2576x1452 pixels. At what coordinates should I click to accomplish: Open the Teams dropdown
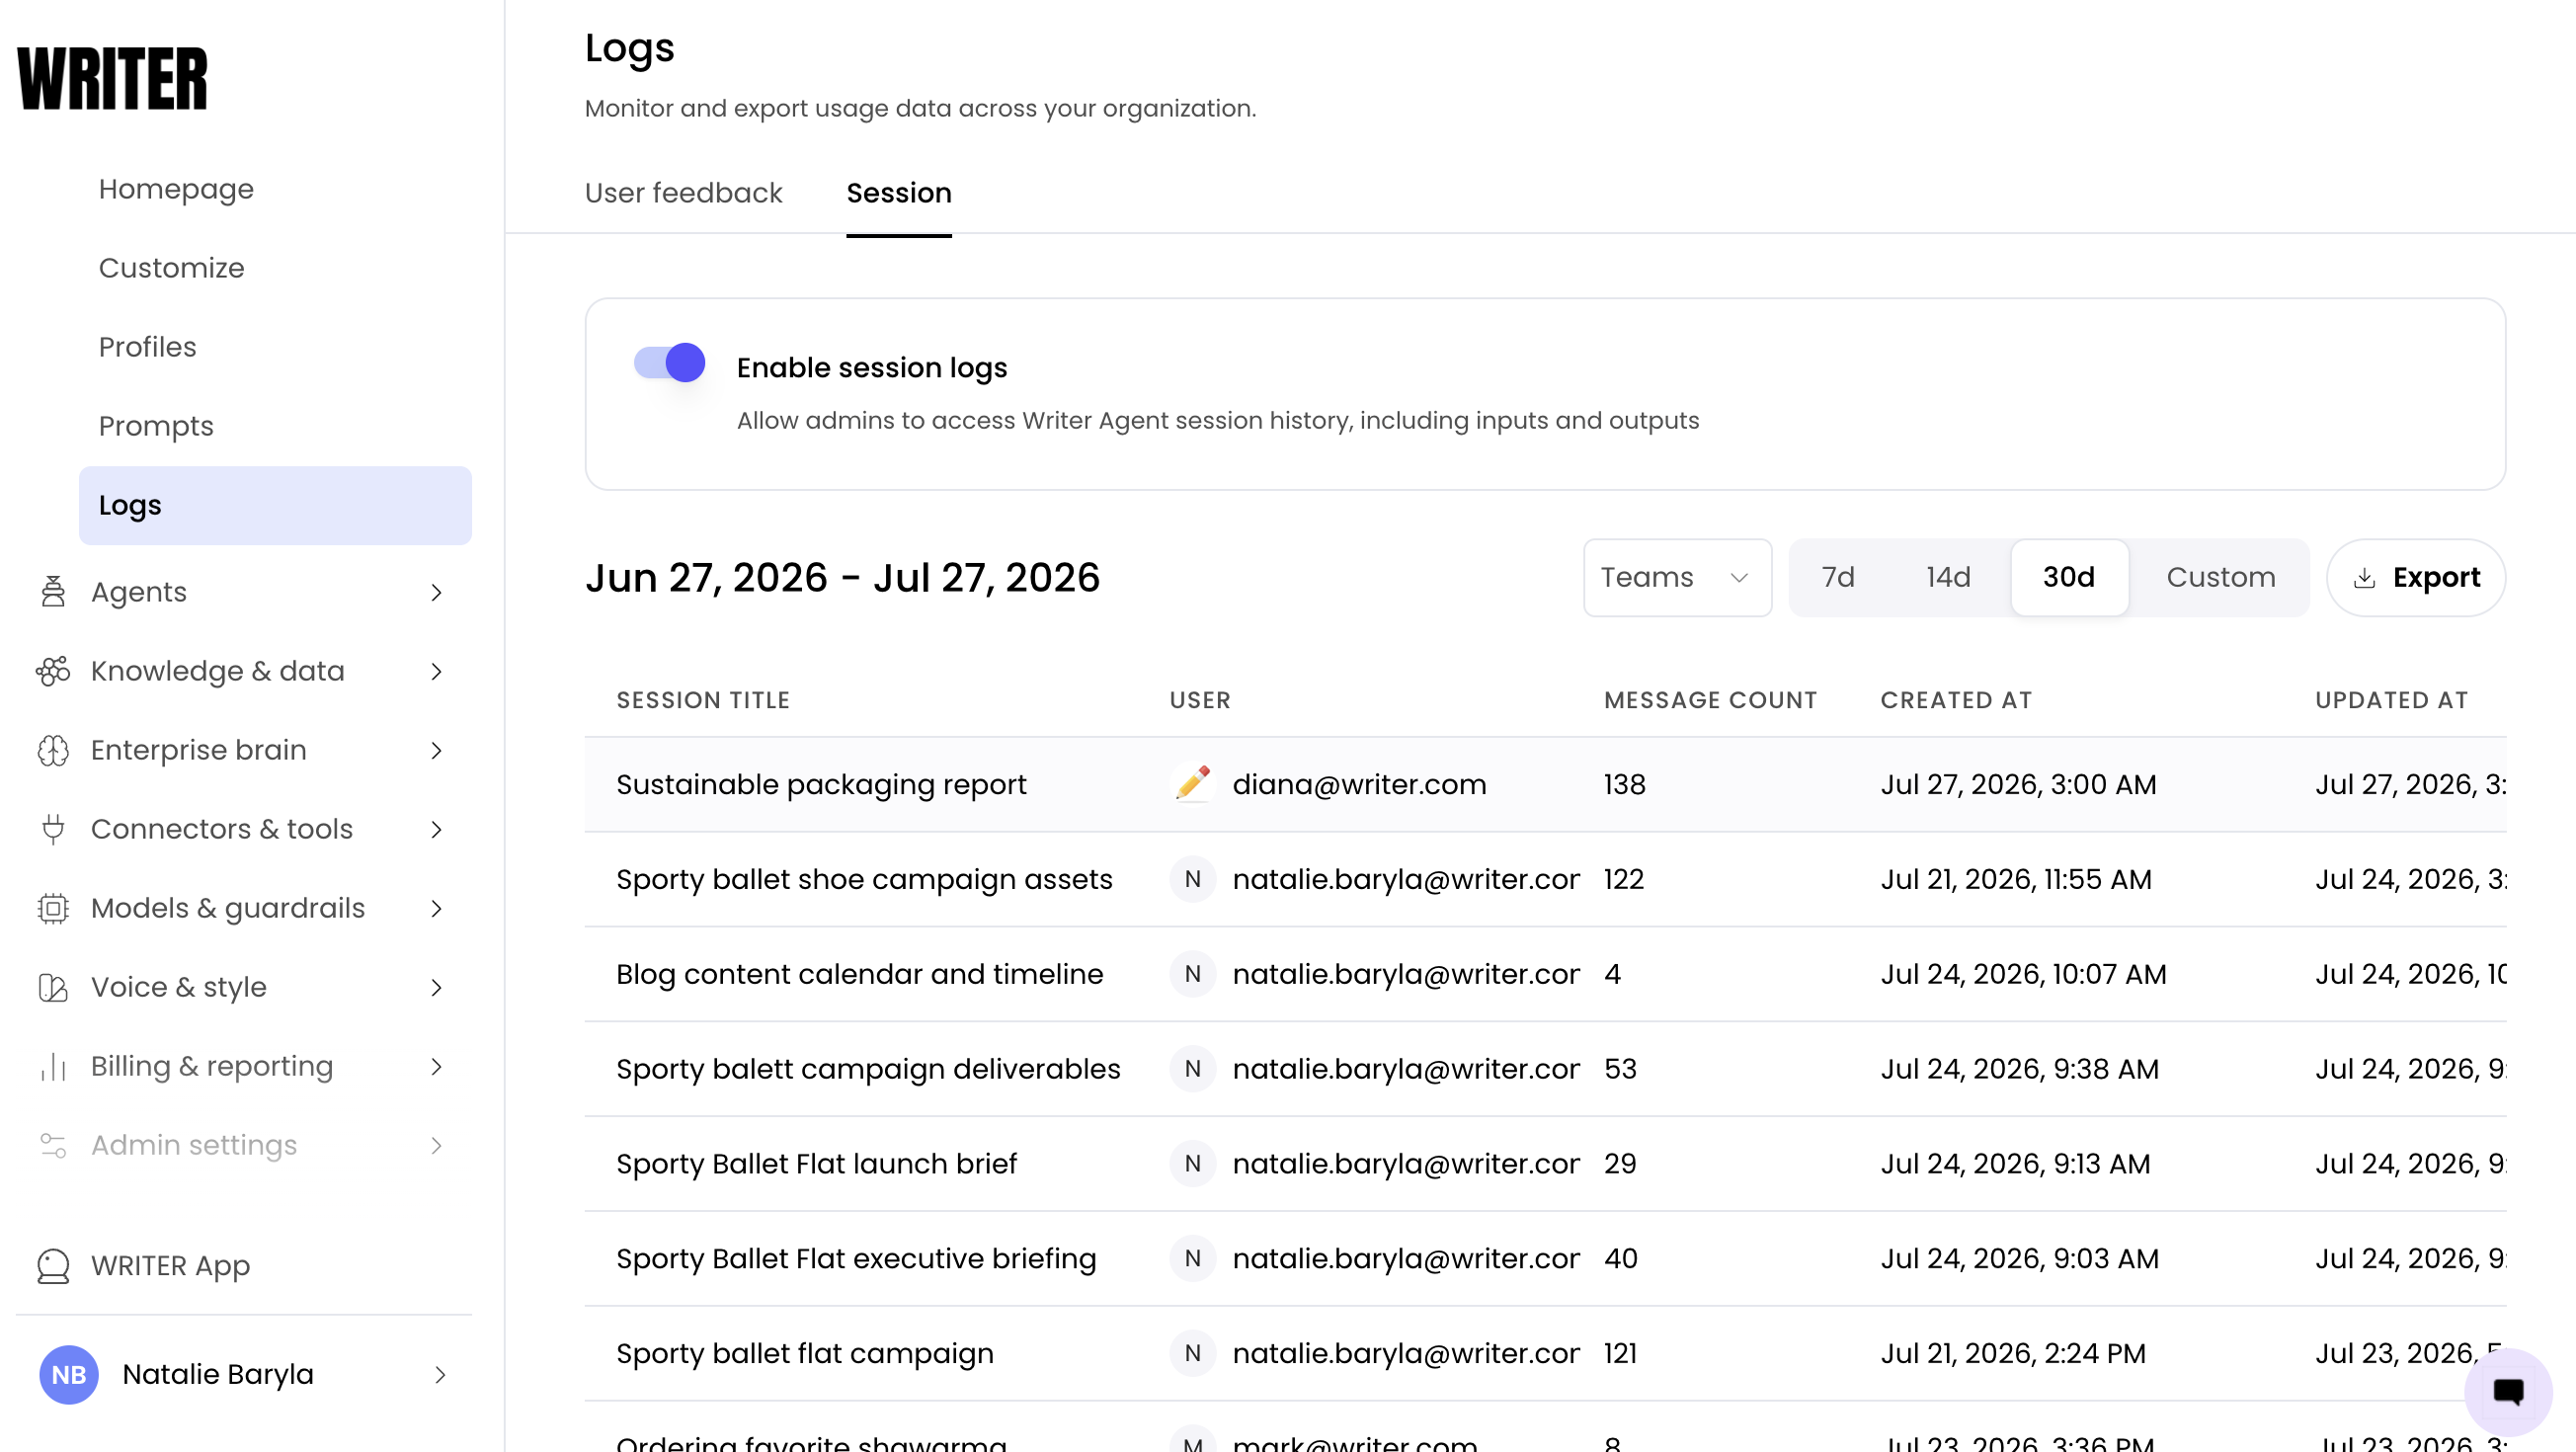1677,577
